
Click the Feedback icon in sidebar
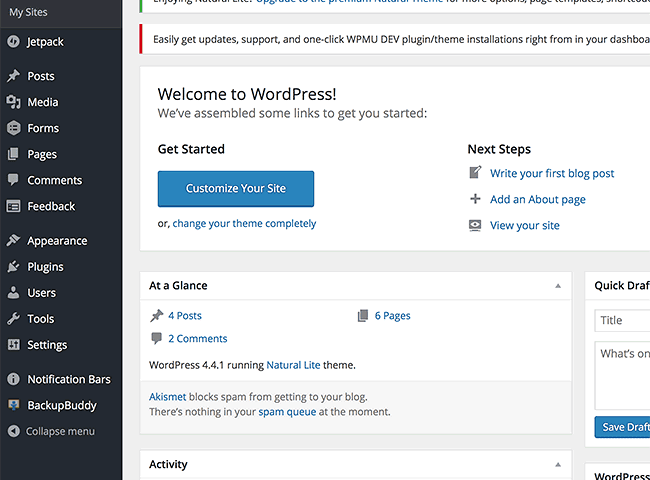pyautogui.click(x=13, y=206)
